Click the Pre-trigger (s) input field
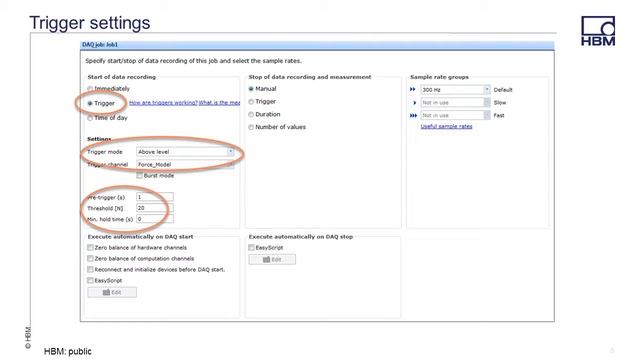This screenshot has height=360, width=640. 155,197
